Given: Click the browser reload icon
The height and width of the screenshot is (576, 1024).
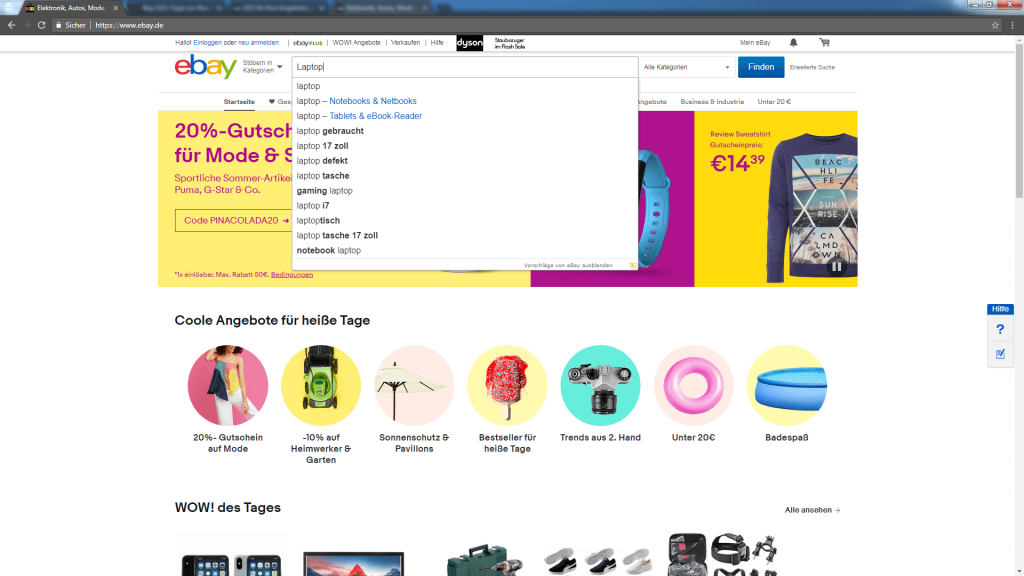Looking at the screenshot, I should (41, 25).
